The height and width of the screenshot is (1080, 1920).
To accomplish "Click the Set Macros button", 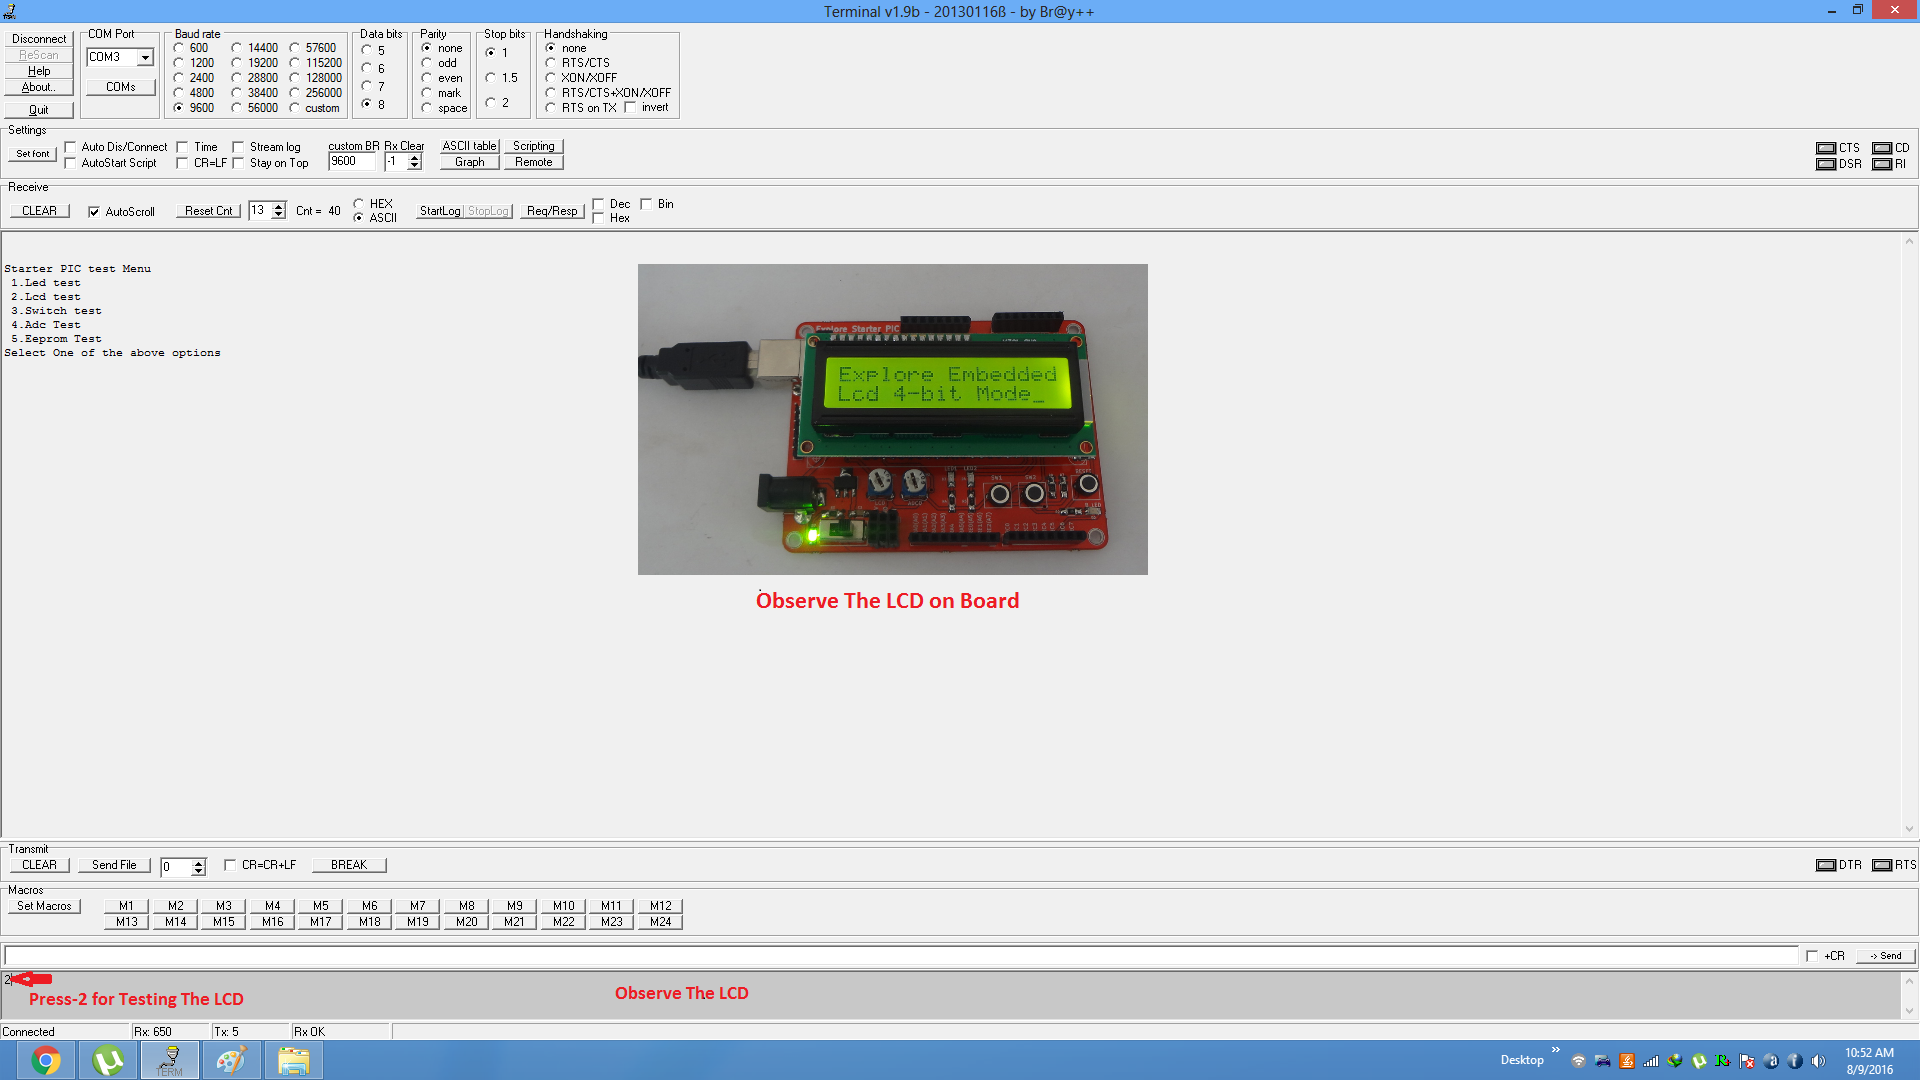I will pos(44,906).
